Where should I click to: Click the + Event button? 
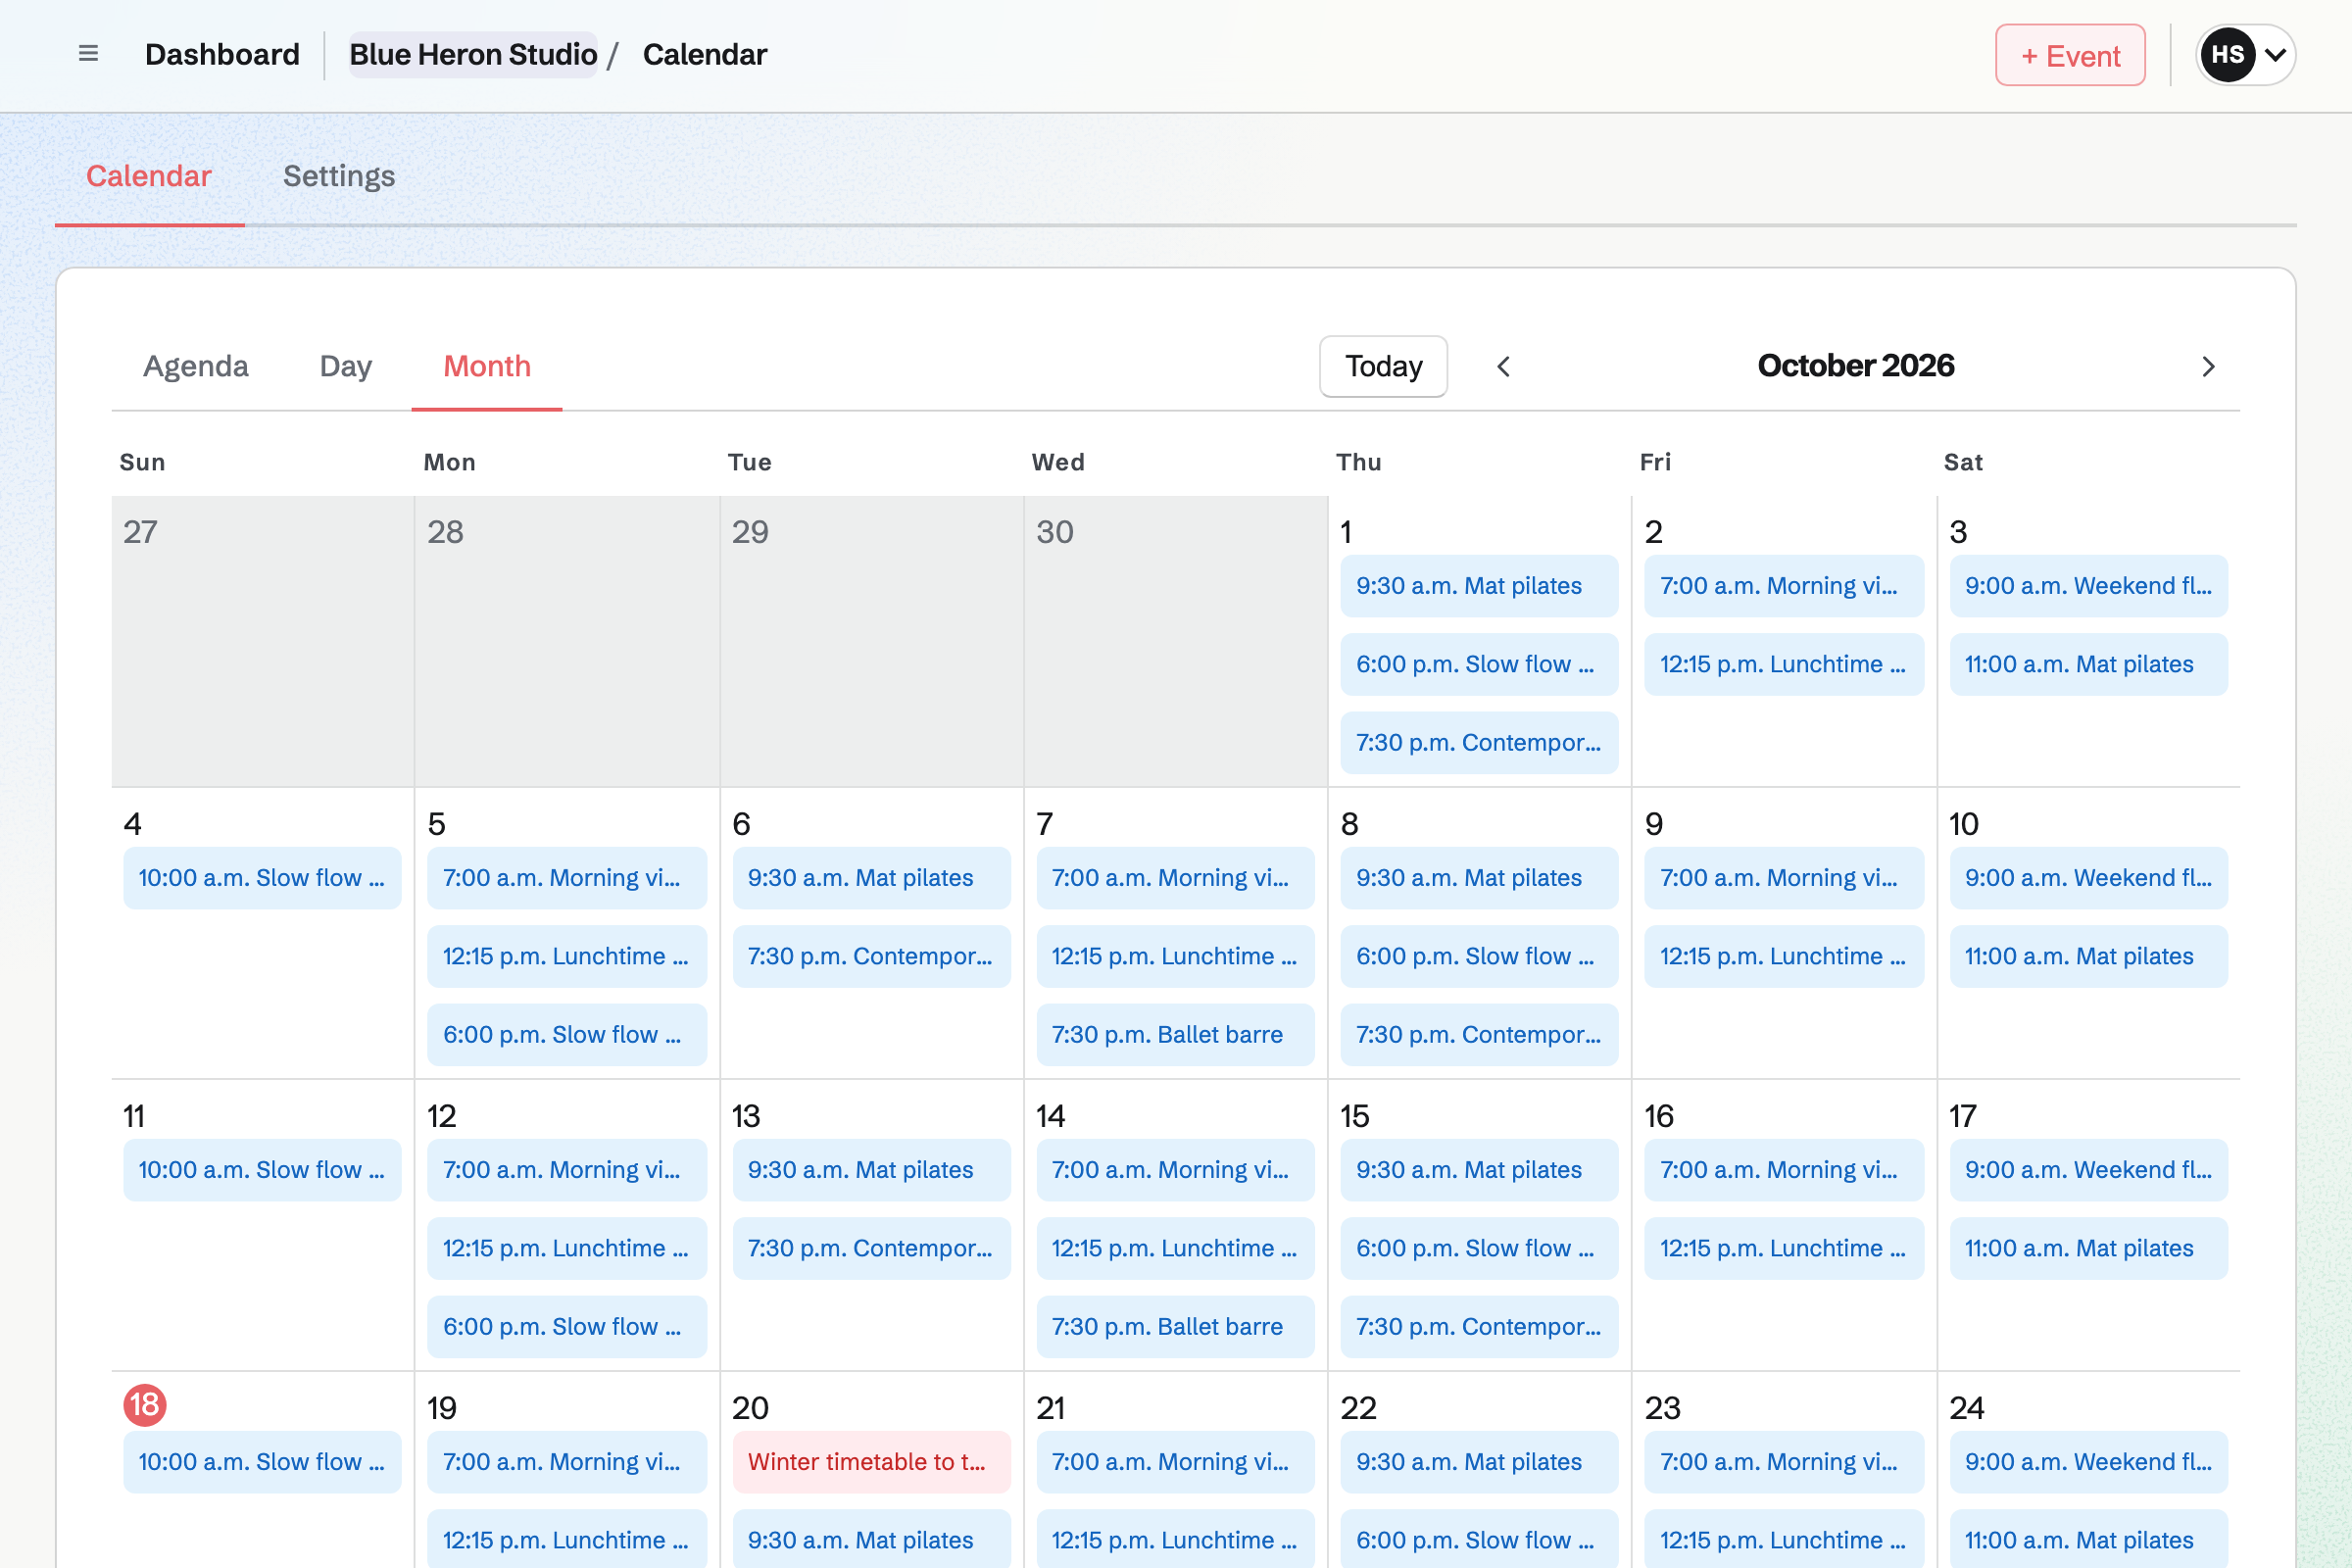coord(2070,55)
